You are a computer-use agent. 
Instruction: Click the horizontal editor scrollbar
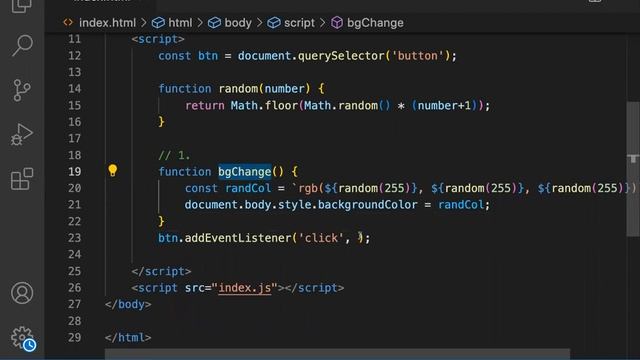pos(337,354)
